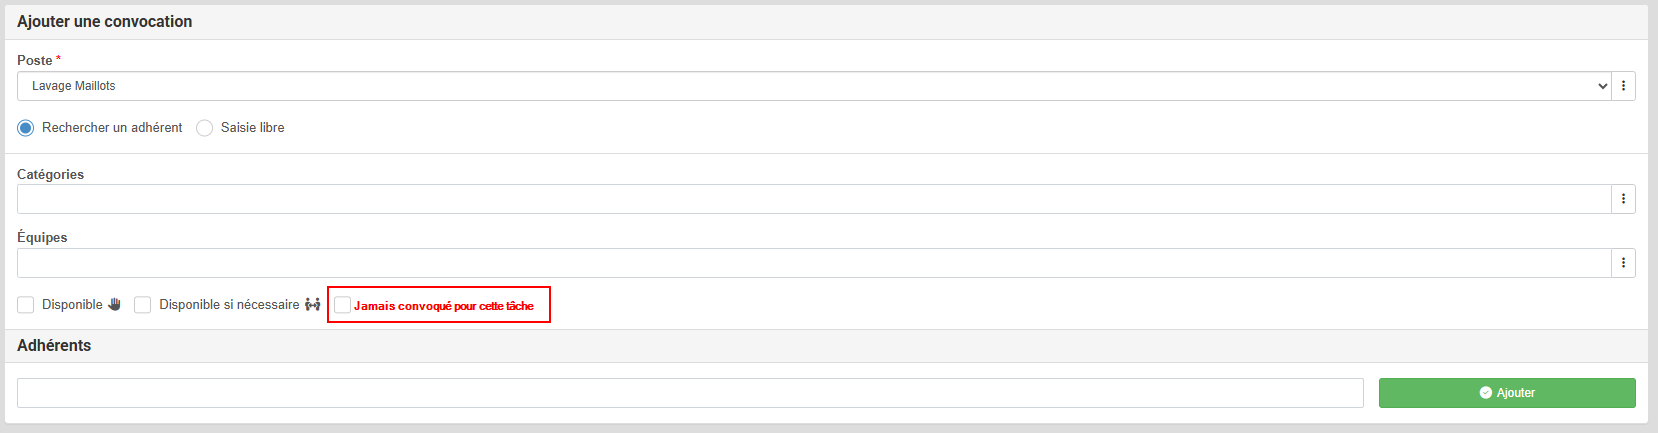Click the 'Adhérents' section header
The width and height of the screenshot is (1658, 433).
(54, 346)
